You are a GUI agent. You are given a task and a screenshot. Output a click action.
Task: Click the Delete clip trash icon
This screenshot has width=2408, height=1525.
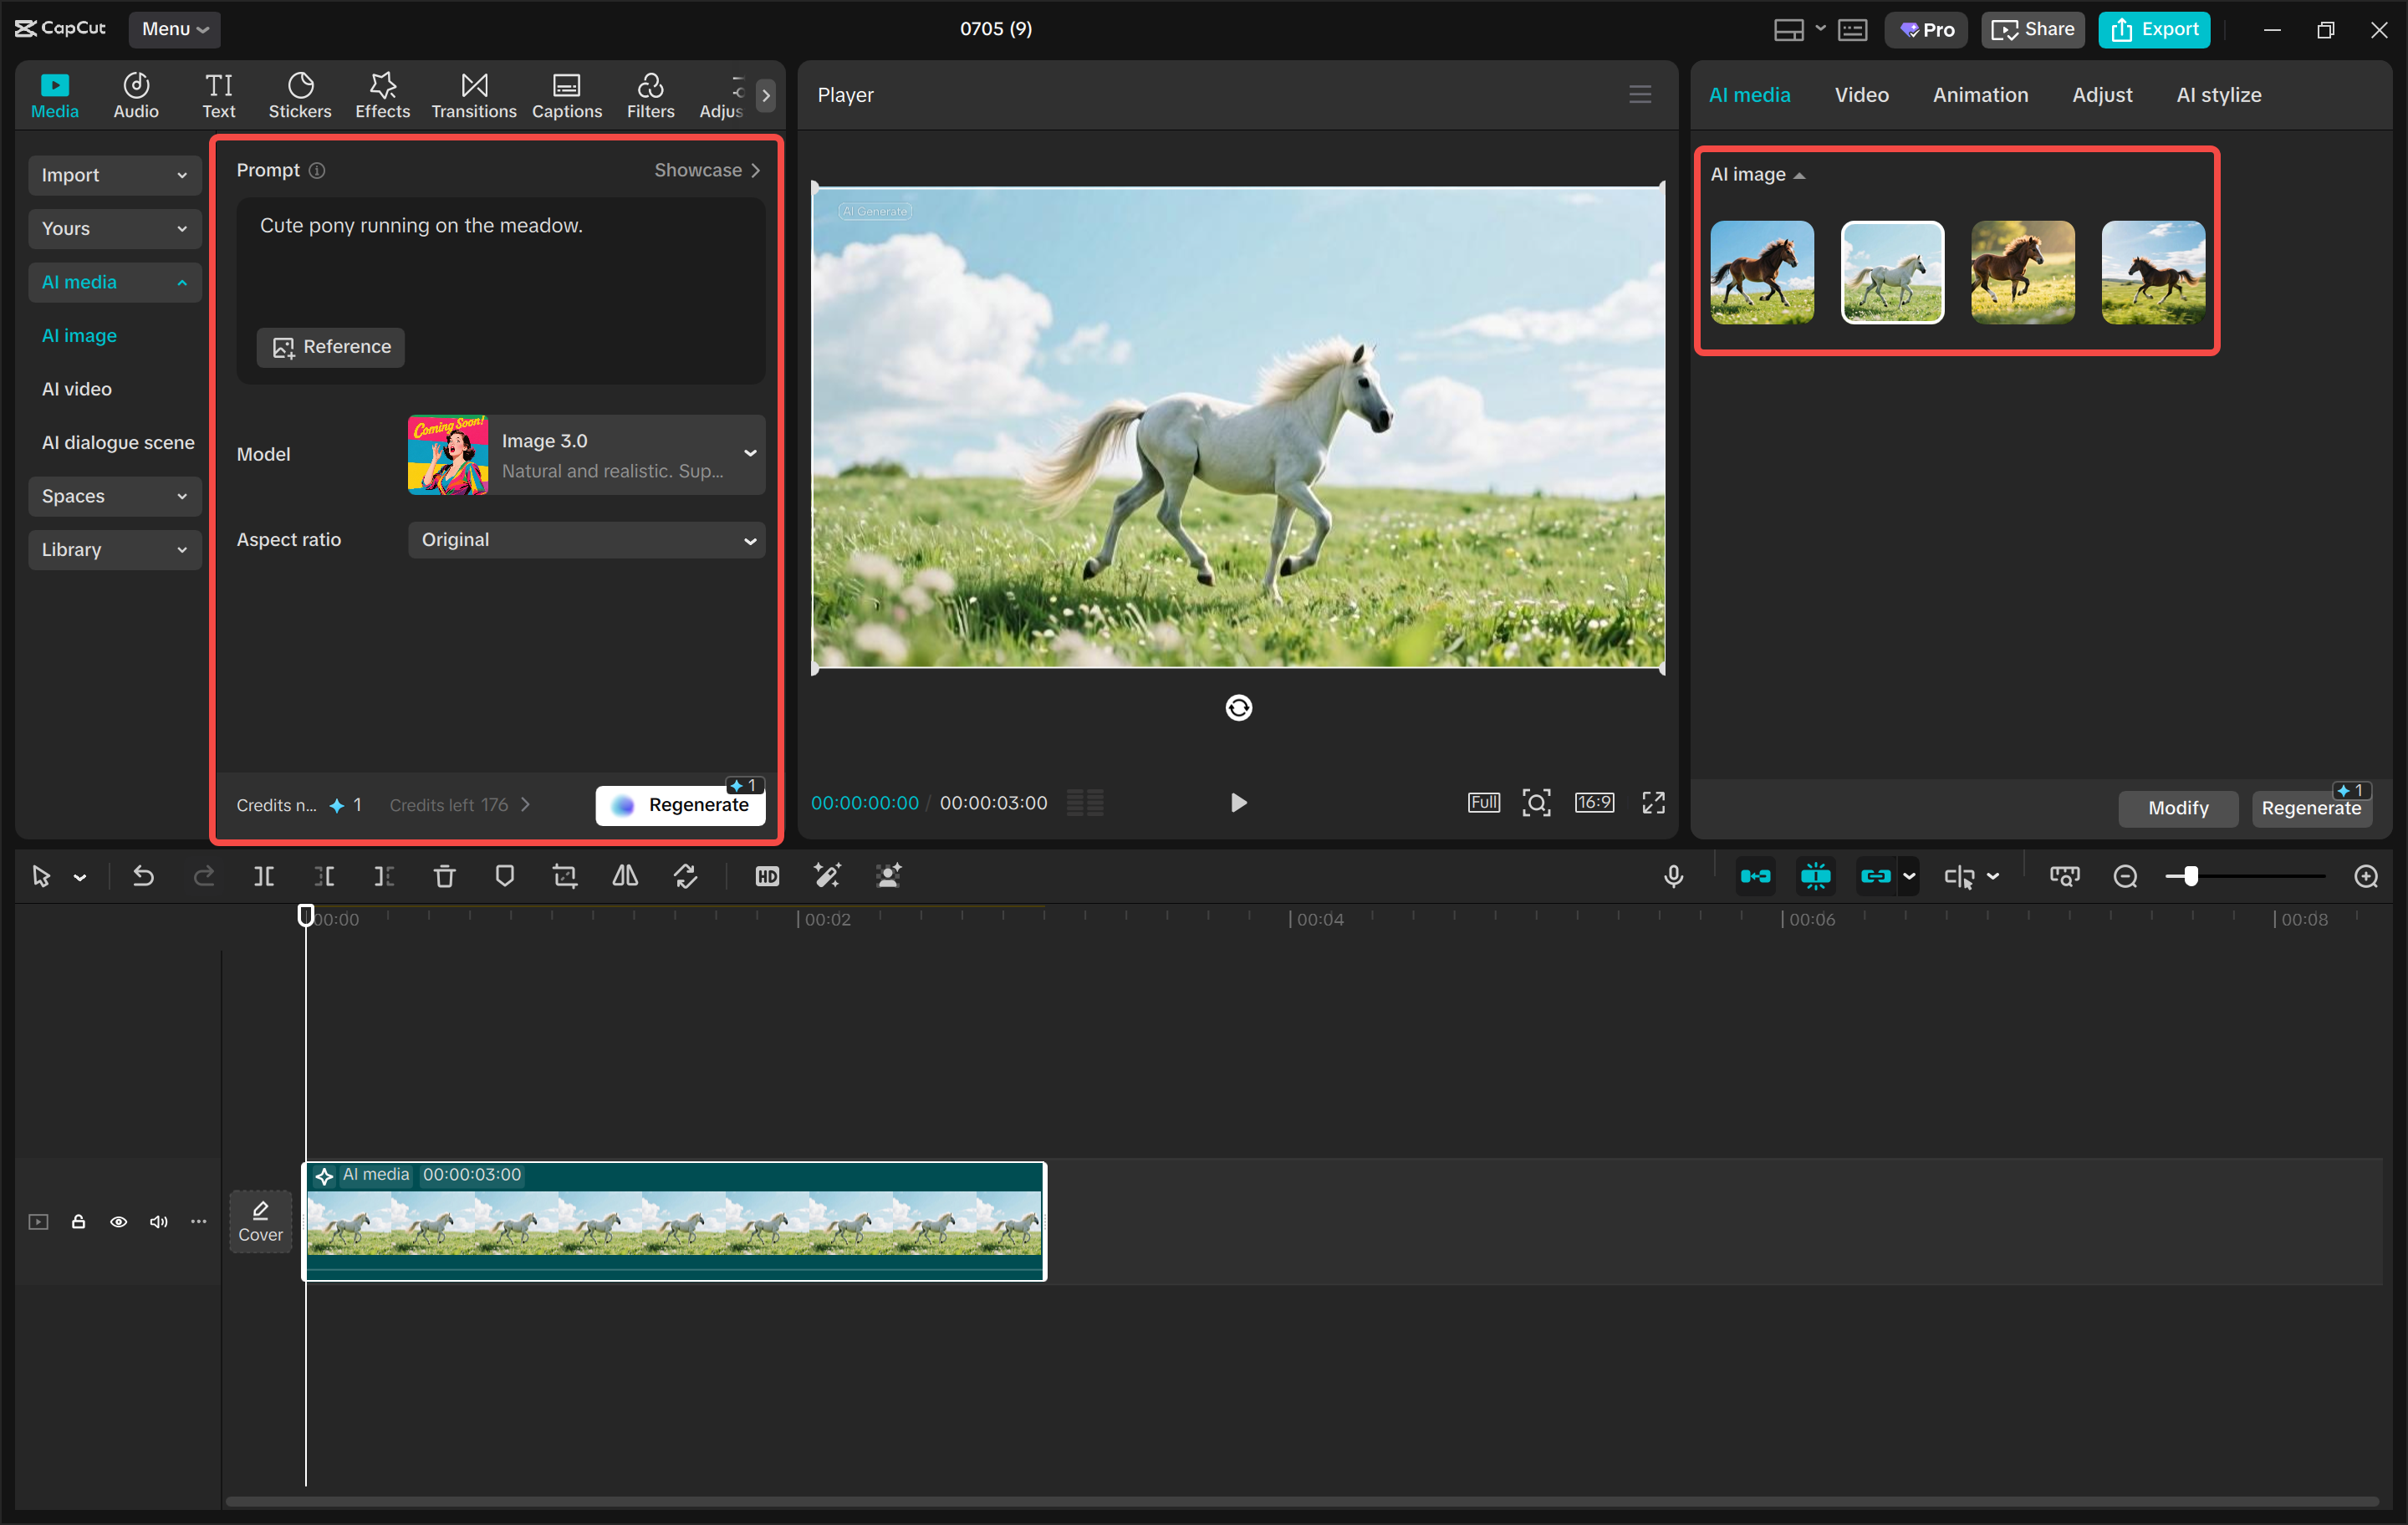pyautogui.click(x=445, y=875)
